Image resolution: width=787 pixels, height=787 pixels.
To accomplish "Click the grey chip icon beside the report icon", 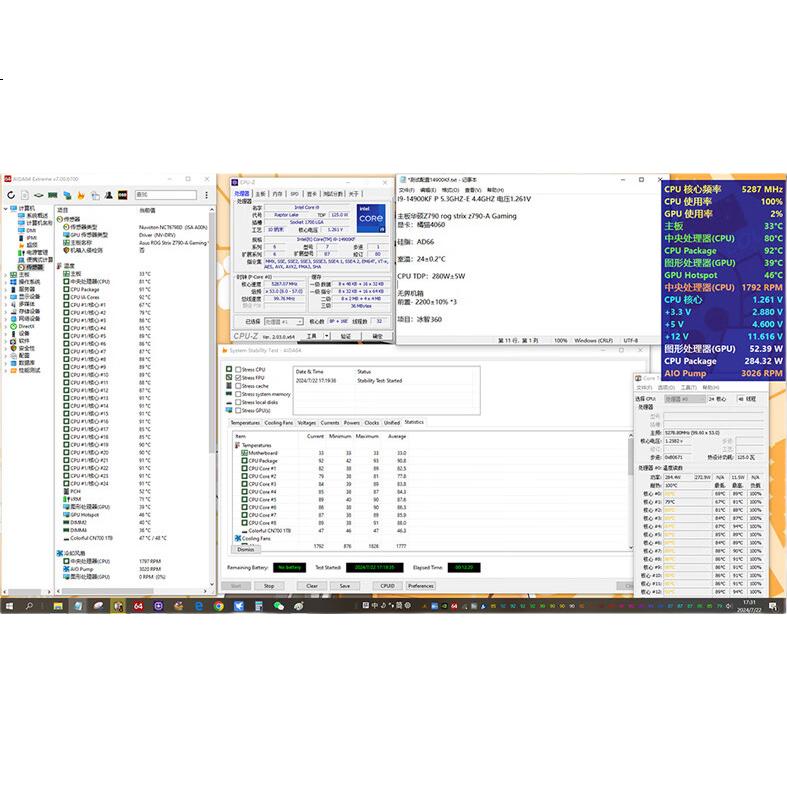I will coord(39,195).
